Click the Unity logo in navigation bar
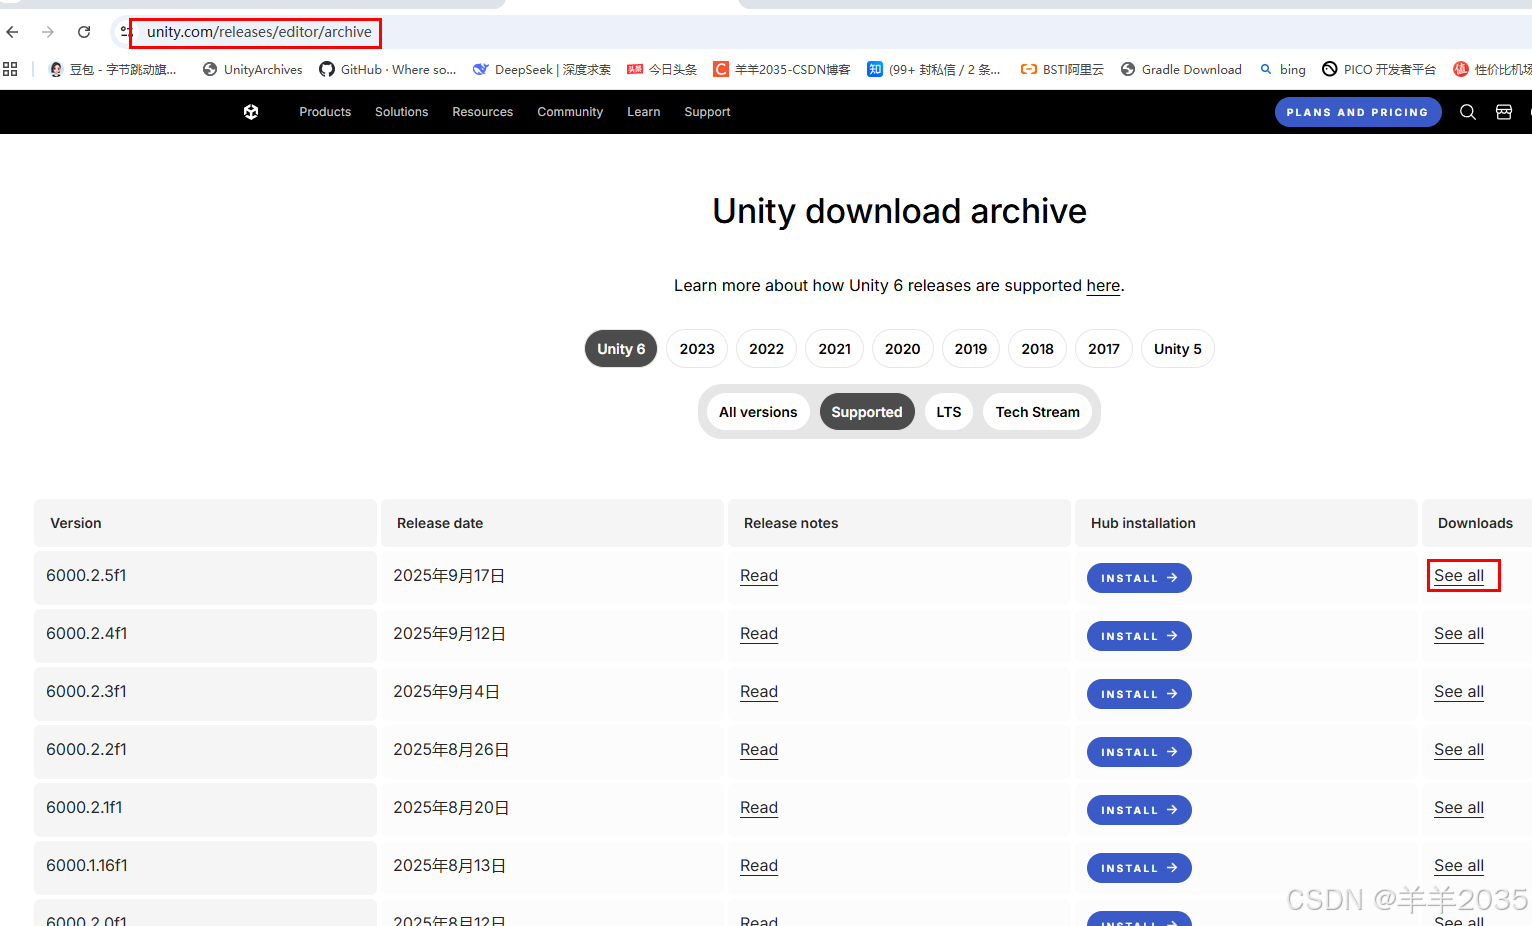 [x=251, y=112]
